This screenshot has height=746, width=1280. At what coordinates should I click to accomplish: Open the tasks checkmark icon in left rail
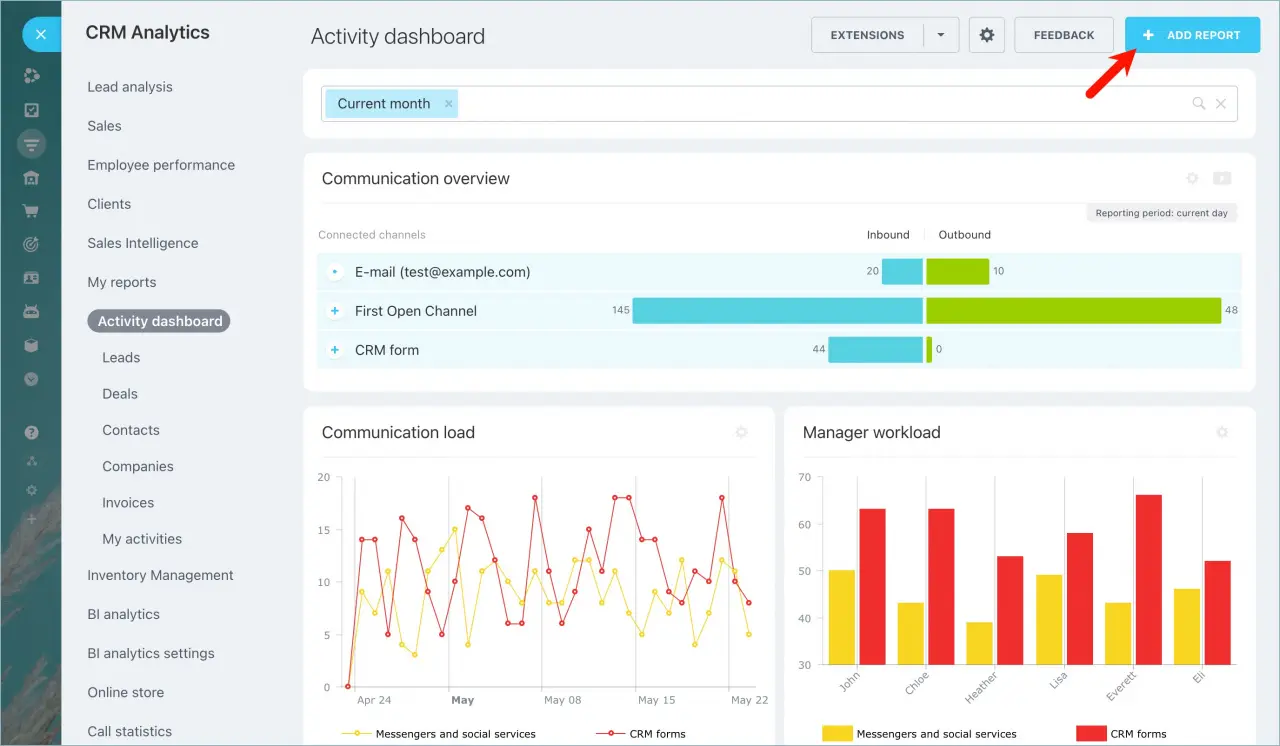pyautogui.click(x=31, y=110)
